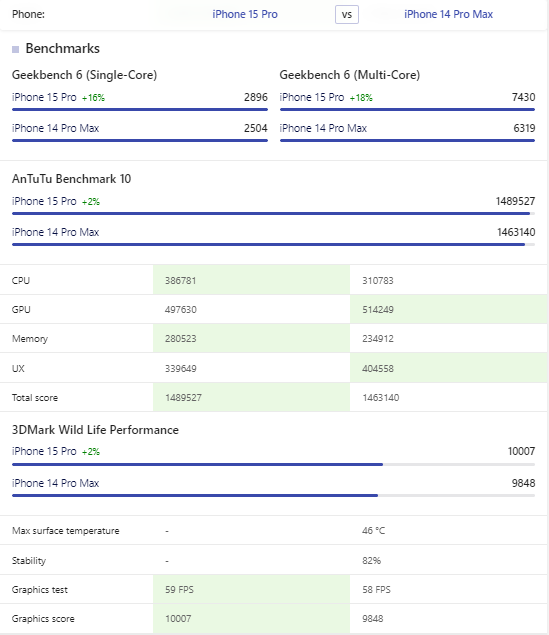Open the iPhone 14 Pro Max header link
This screenshot has height=635, width=549.
pyautogui.click(x=448, y=14)
